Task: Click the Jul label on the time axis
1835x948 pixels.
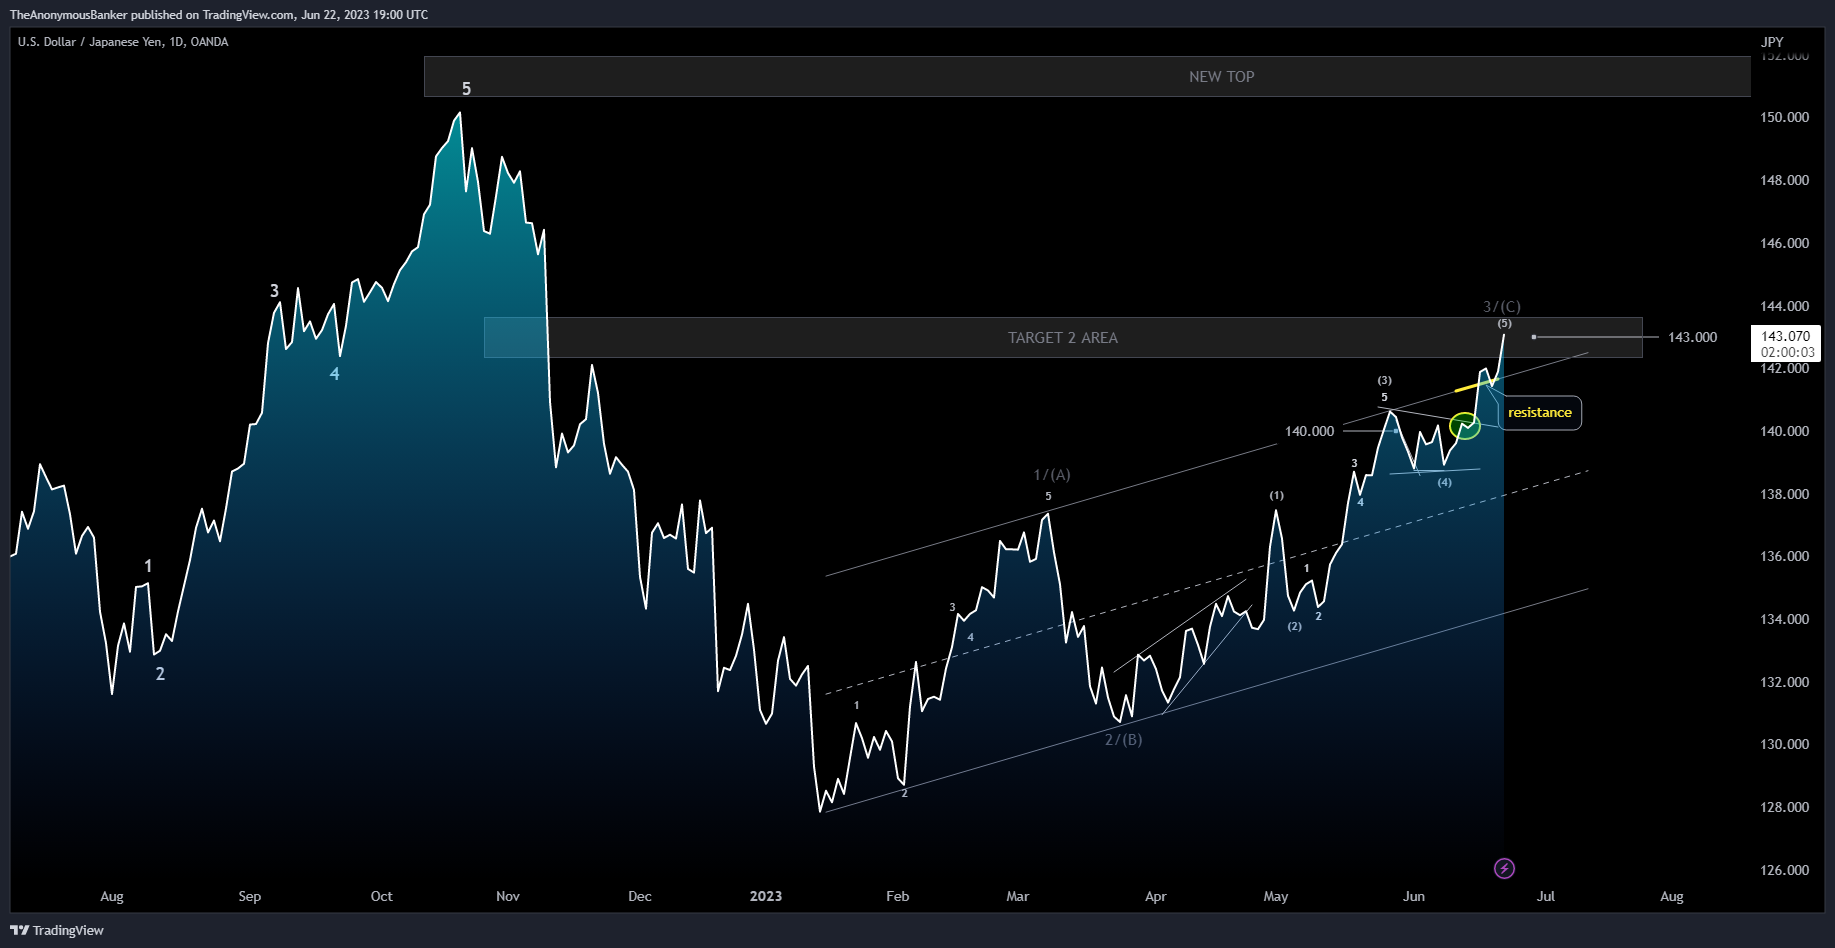Action: (1546, 896)
